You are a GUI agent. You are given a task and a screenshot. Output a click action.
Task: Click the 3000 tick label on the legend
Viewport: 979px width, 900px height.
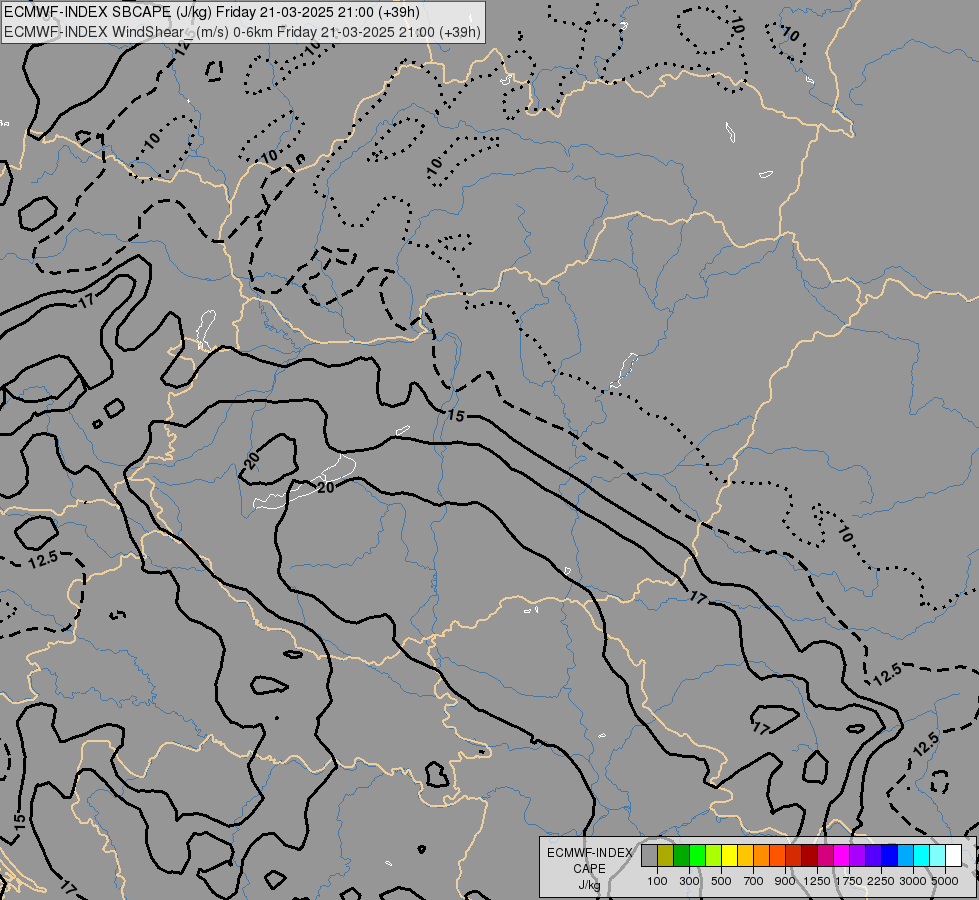(x=913, y=881)
